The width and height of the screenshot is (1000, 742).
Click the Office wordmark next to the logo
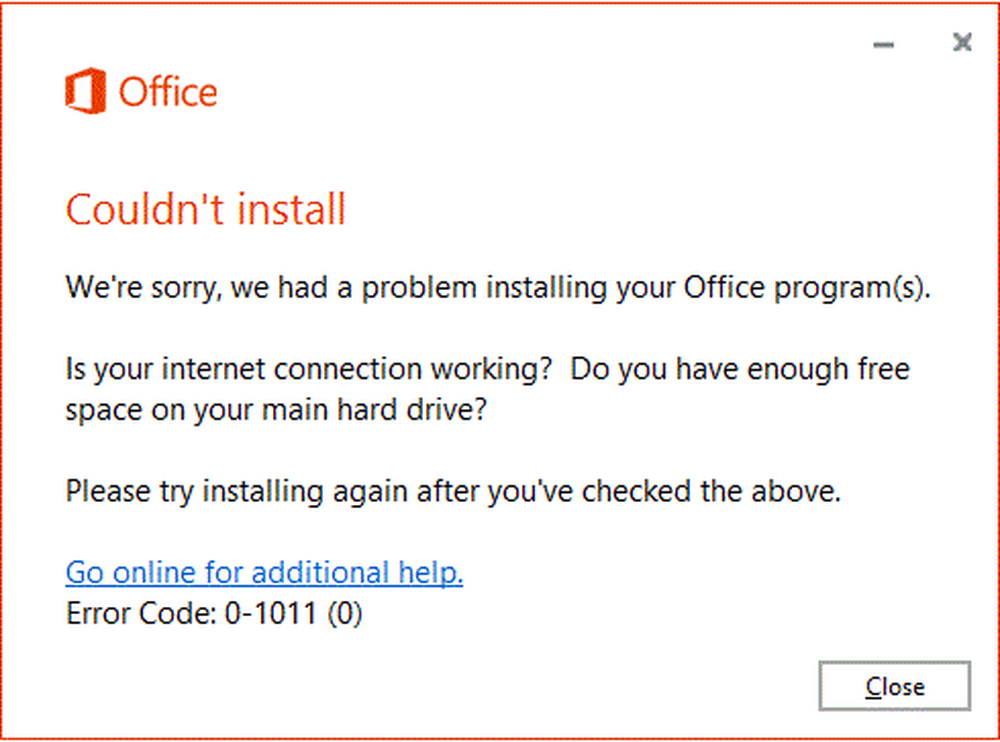[167, 91]
